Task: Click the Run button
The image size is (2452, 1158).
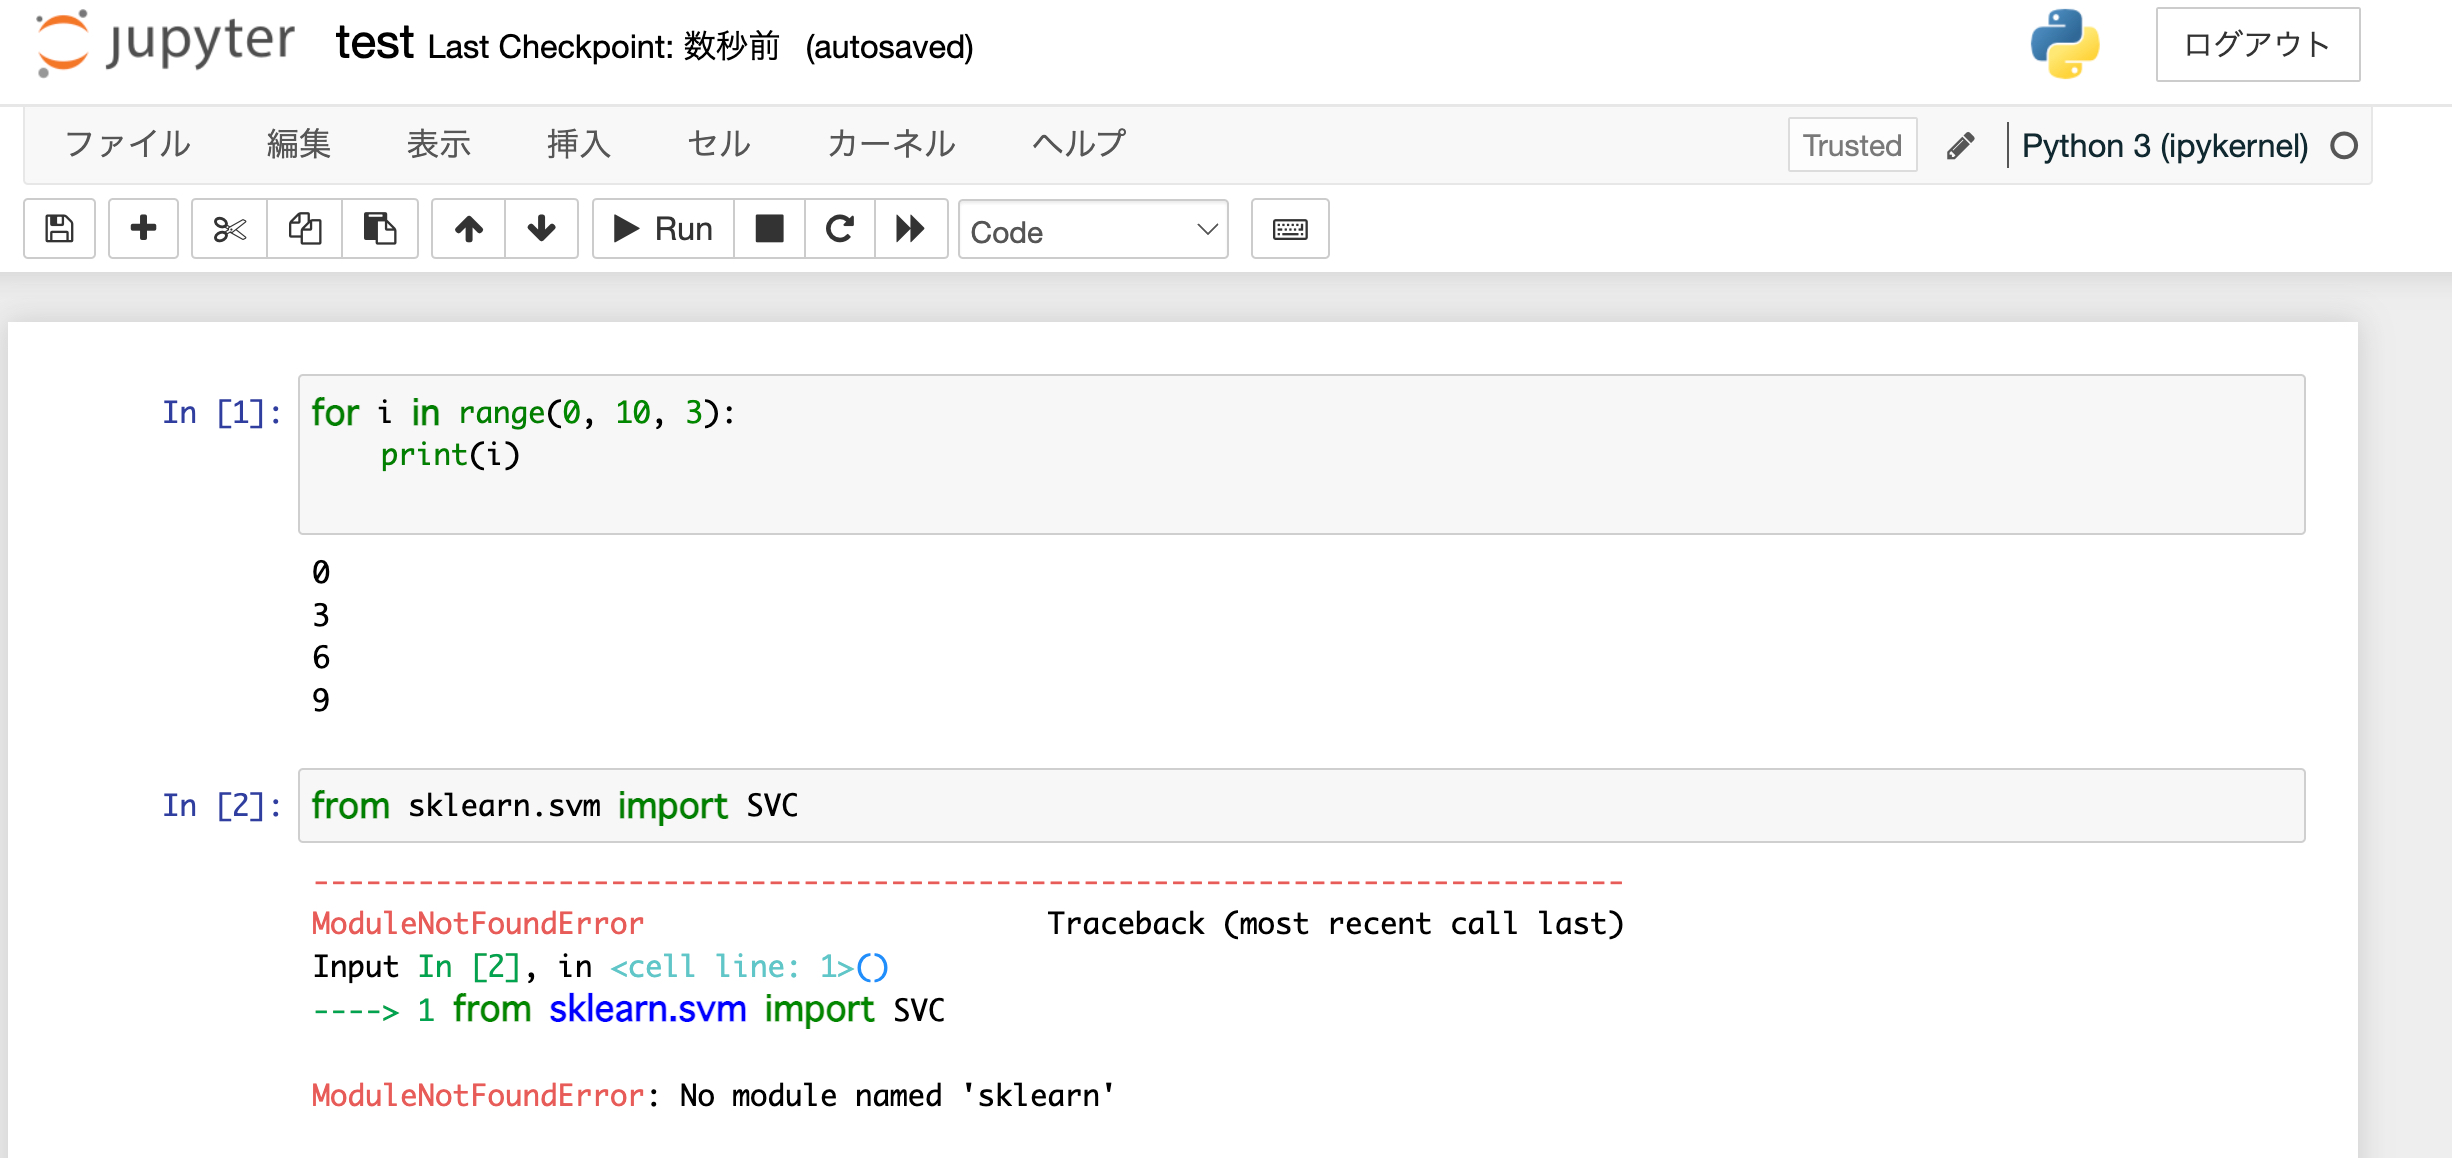Action: pyautogui.click(x=663, y=229)
